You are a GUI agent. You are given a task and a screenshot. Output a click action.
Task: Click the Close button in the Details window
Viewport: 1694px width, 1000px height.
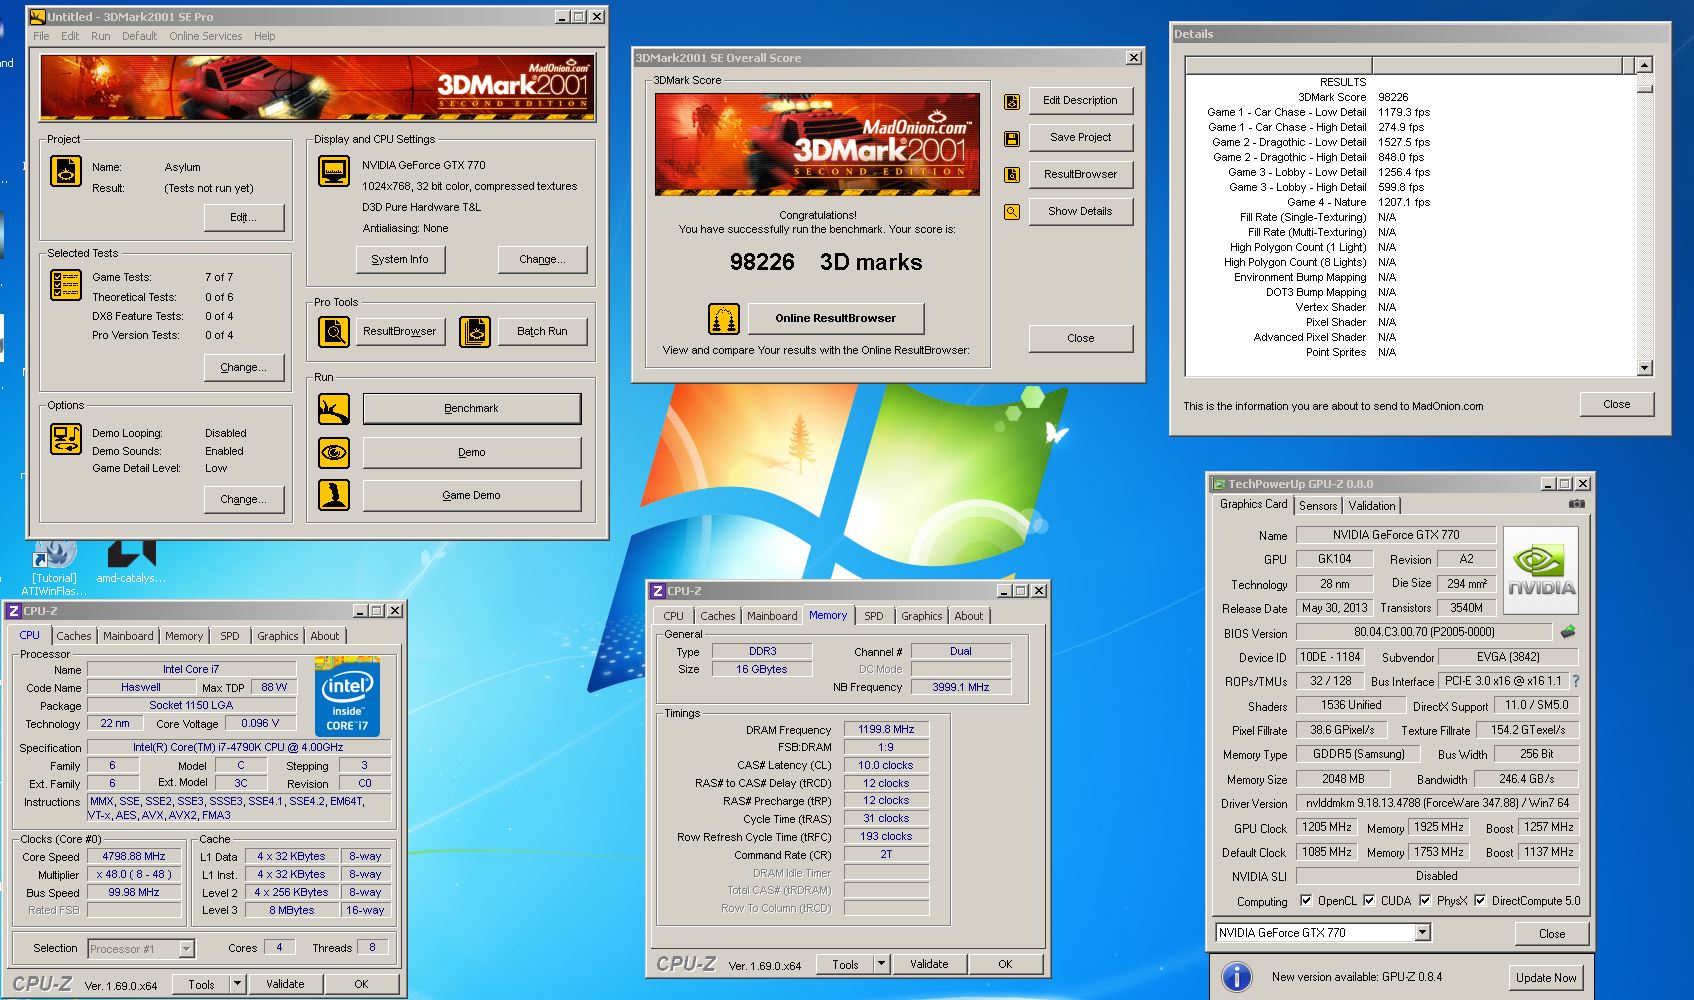(x=1616, y=404)
